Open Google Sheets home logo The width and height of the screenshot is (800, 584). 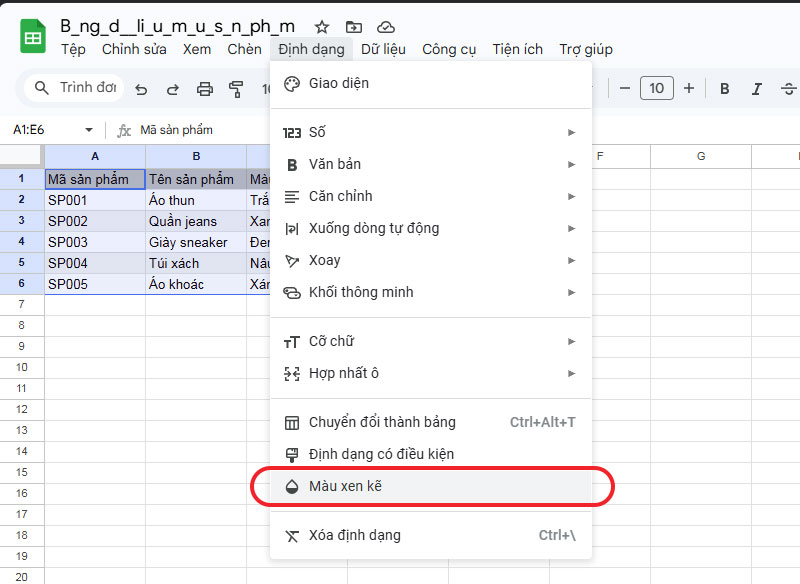[33, 37]
